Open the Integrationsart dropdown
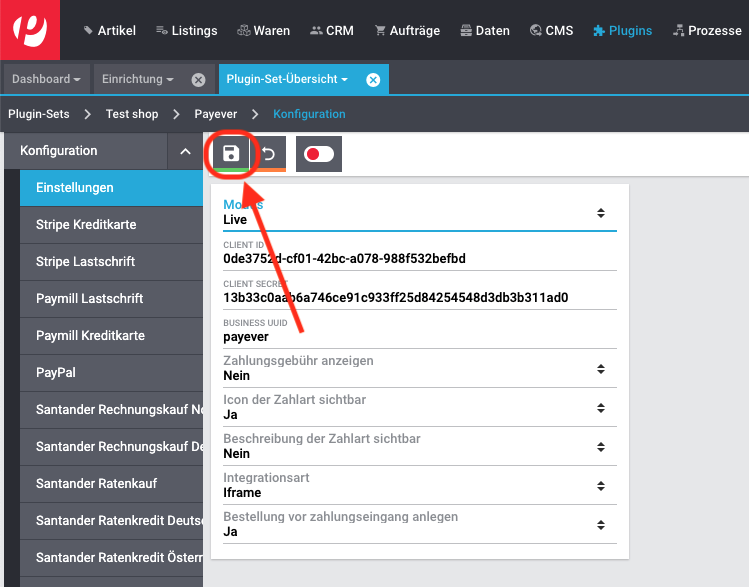This screenshot has width=749, height=587. [x=420, y=486]
